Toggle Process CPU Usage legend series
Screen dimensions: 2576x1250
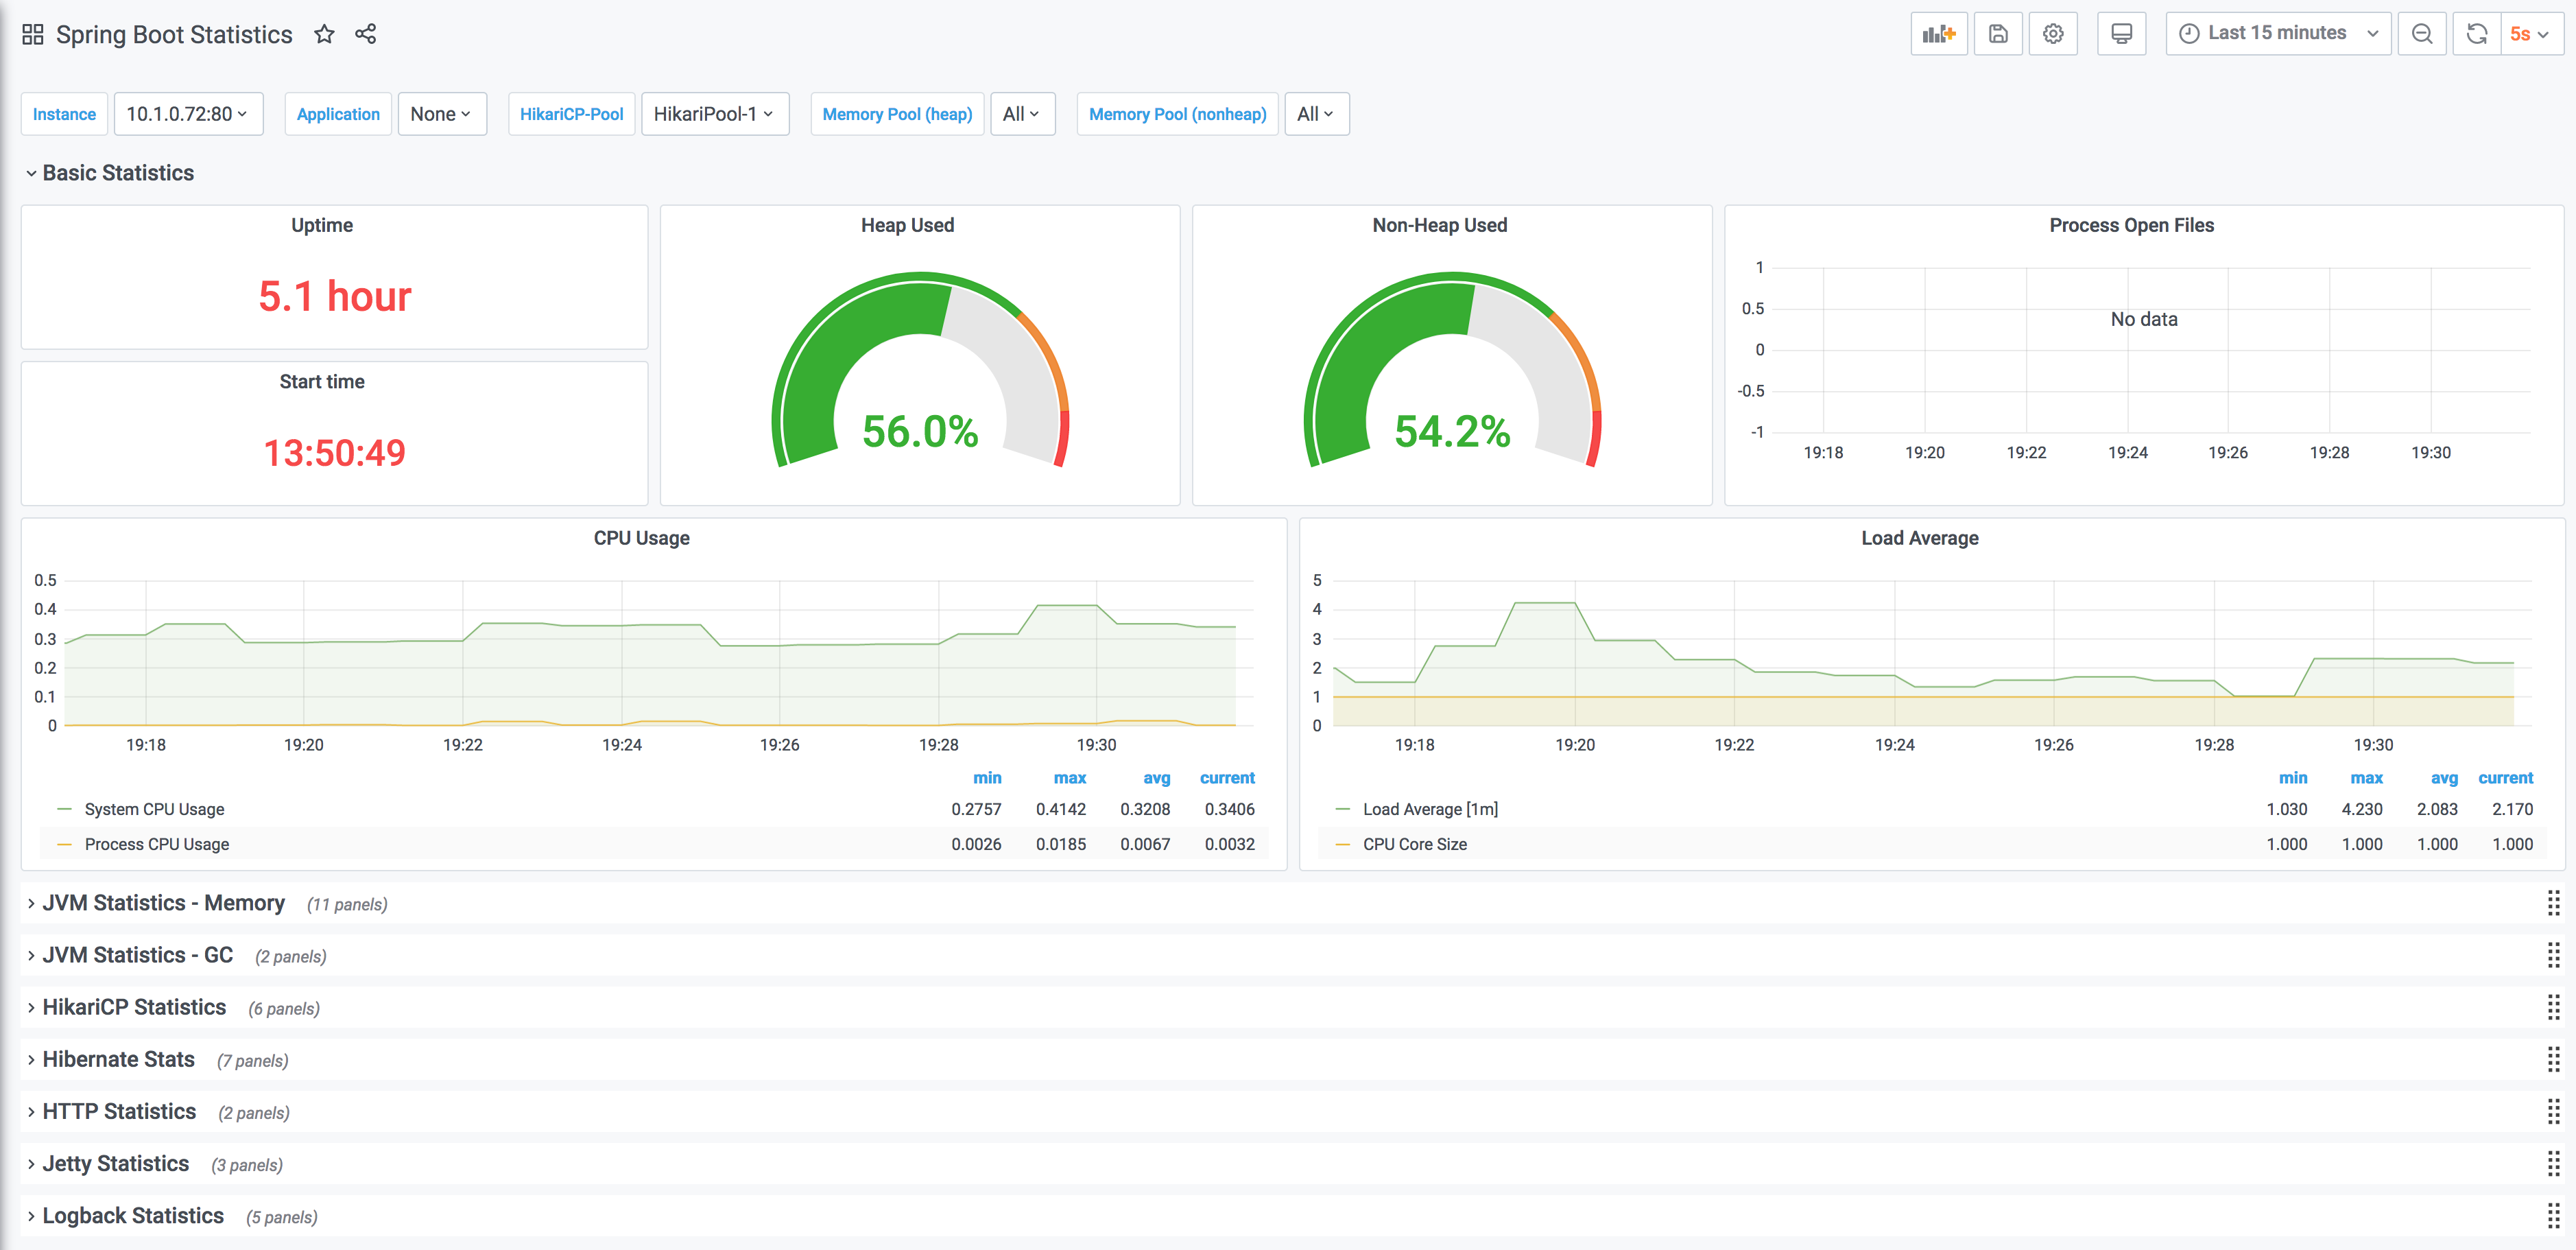pos(156,844)
